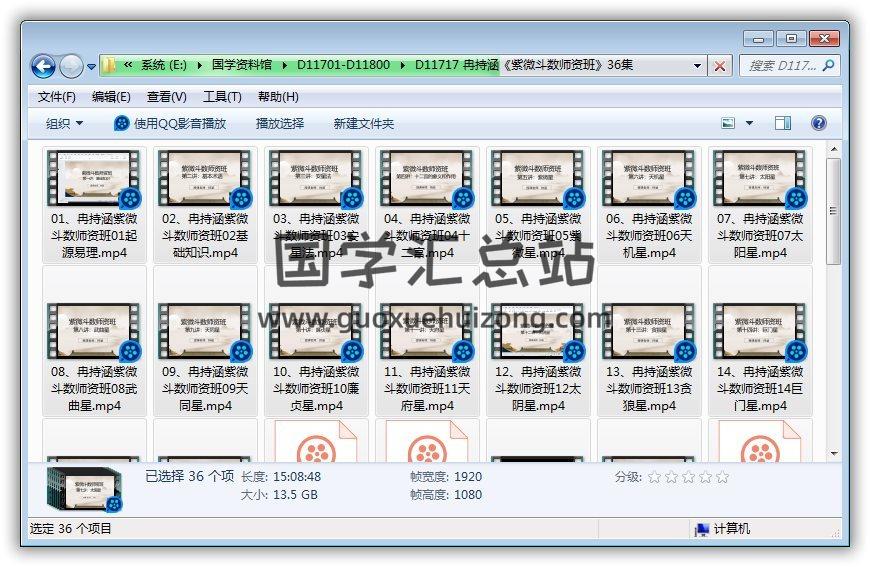Click the search magnifier icon

pos(828,66)
